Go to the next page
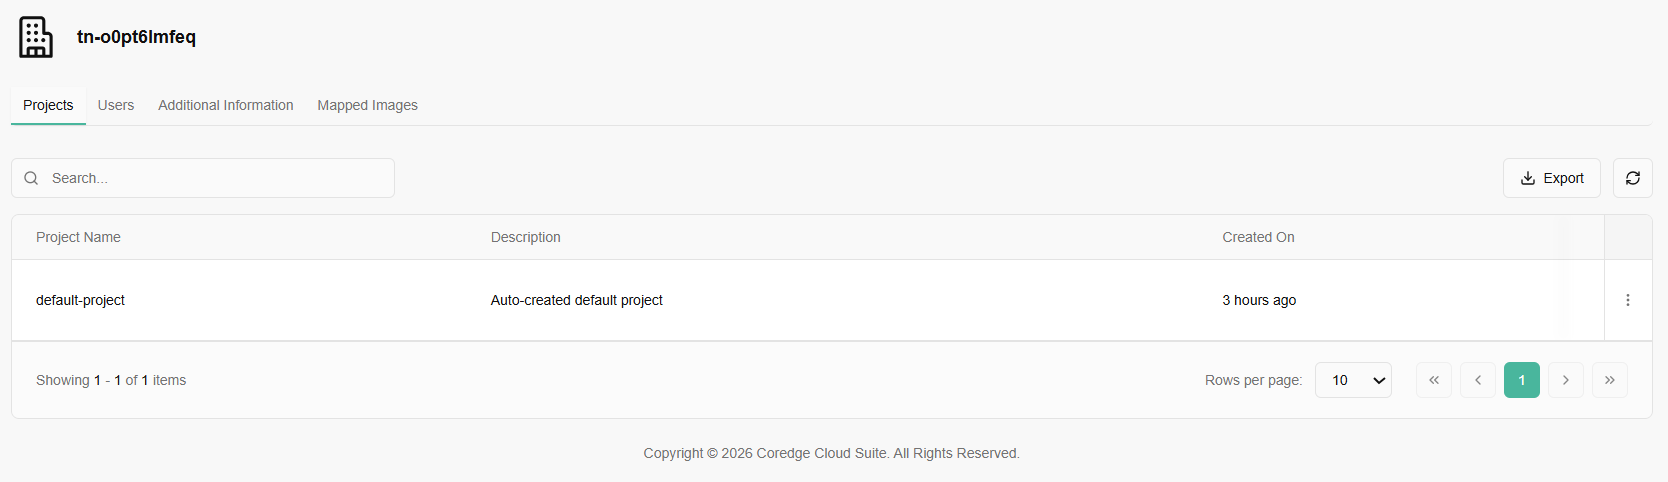The width and height of the screenshot is (1668, 482). pos(1565,380)
